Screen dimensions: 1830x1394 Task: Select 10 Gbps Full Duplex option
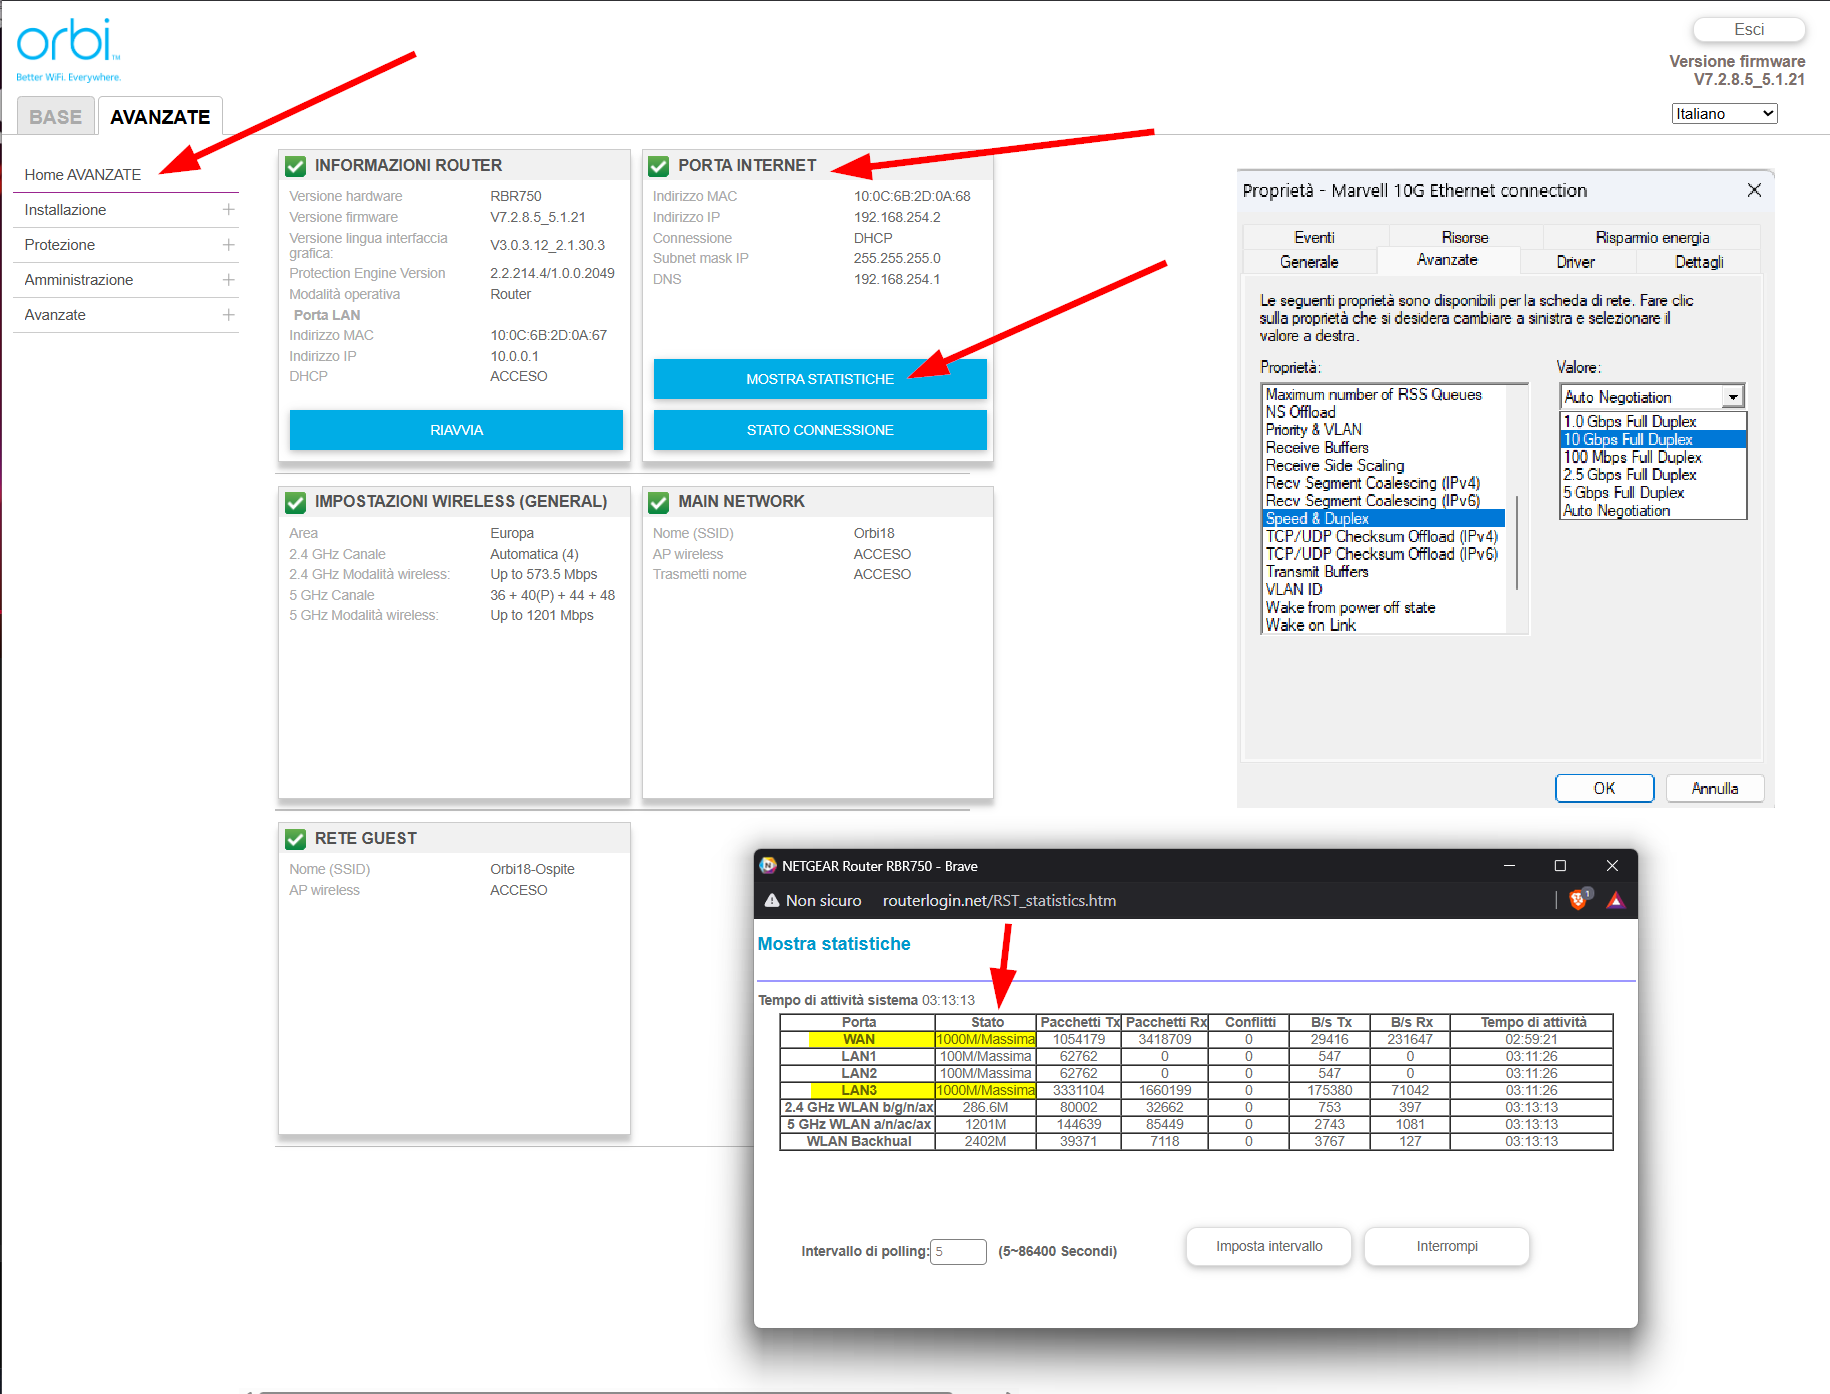(1653, 439)
